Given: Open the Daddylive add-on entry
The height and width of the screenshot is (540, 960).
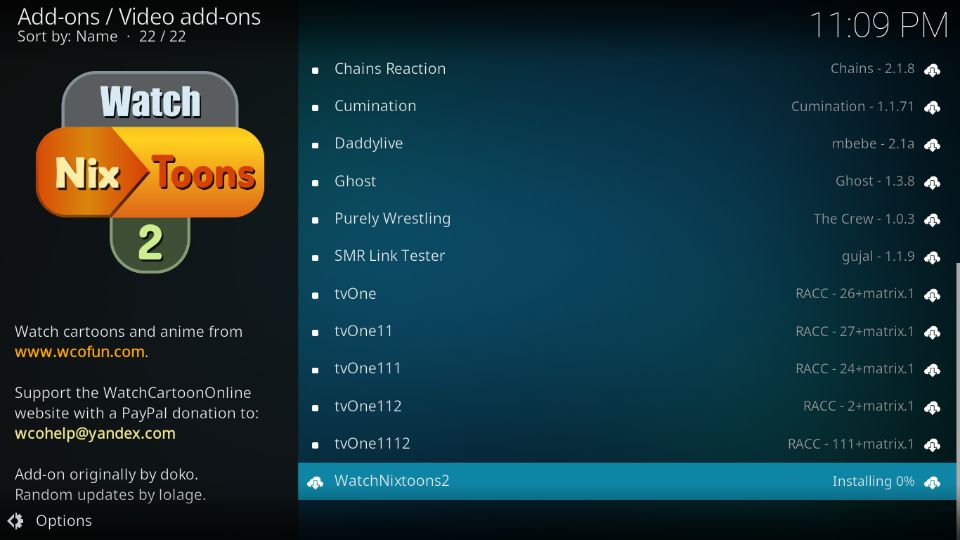Looking at the screenshot, I should 627,144.
